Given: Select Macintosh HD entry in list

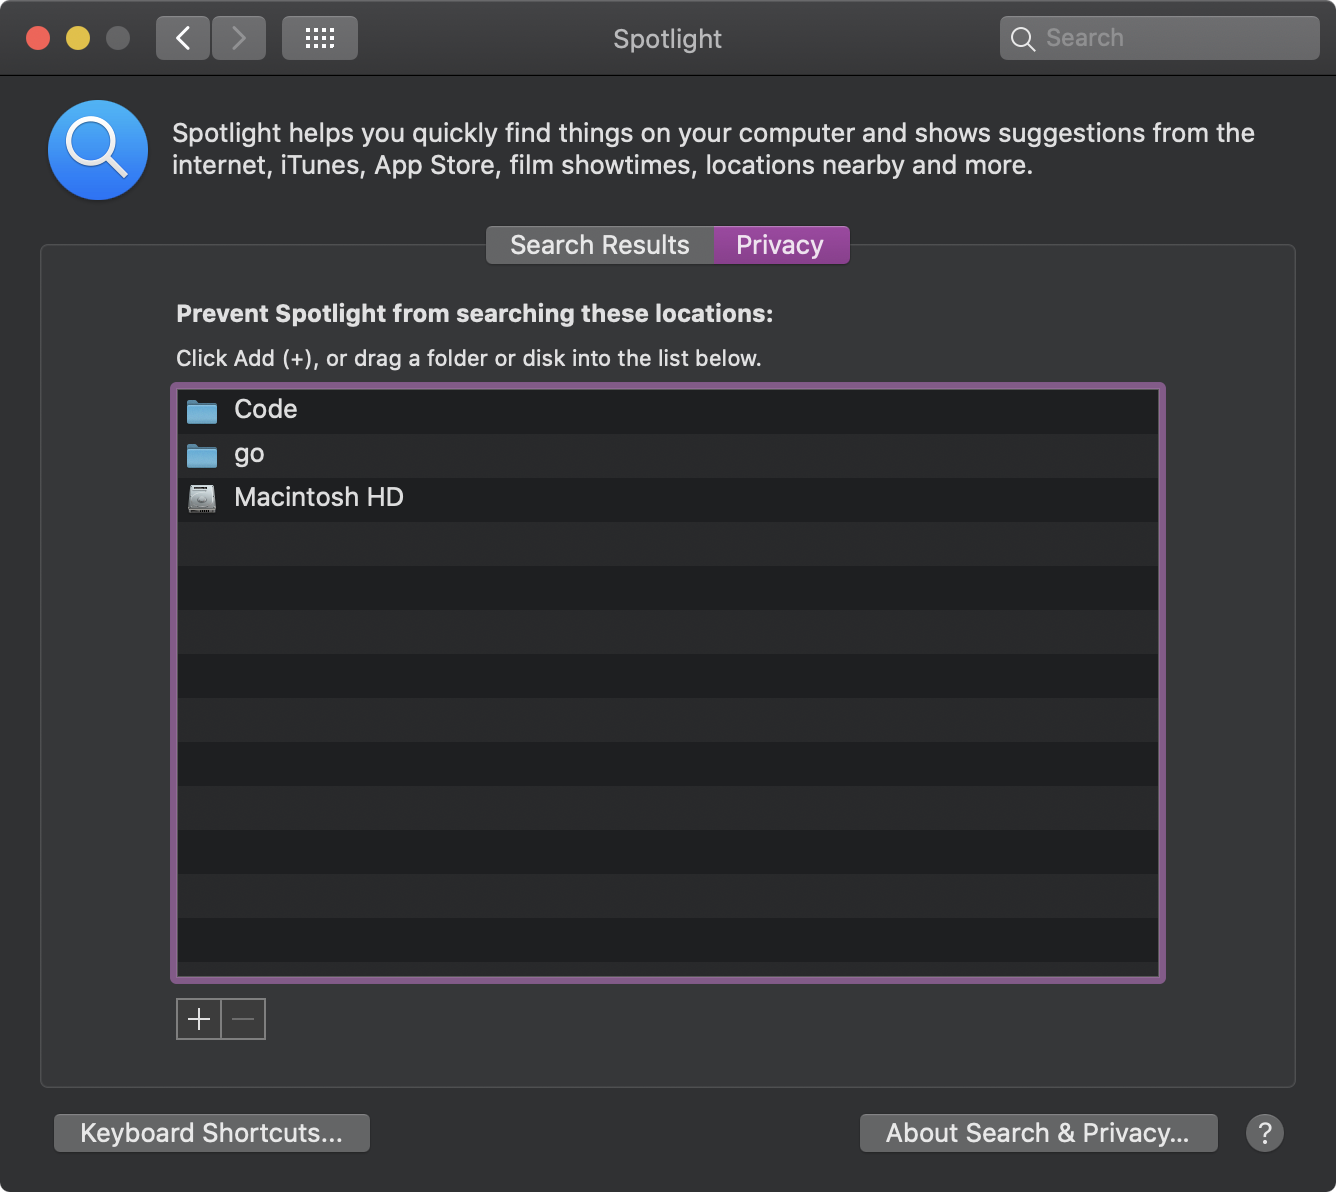Looking at the screenshot, I should point(668,498).
